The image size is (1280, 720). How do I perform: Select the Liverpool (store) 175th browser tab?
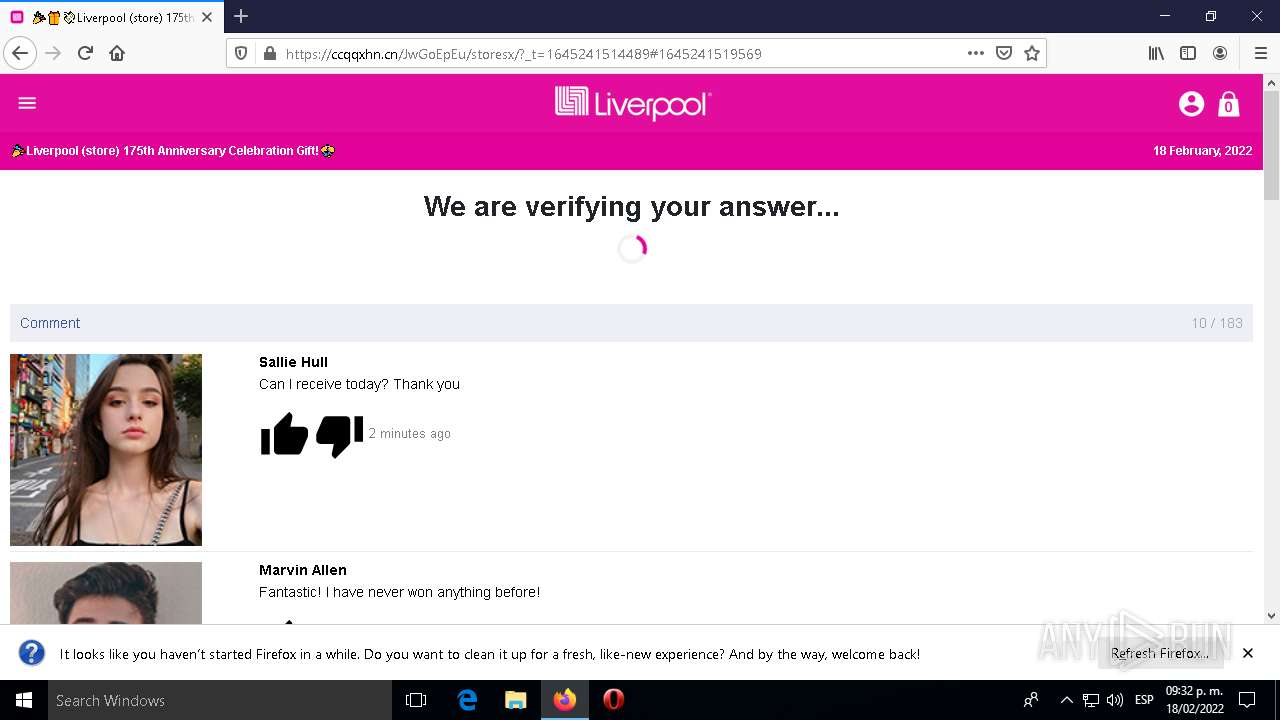[x=112, y=17]
